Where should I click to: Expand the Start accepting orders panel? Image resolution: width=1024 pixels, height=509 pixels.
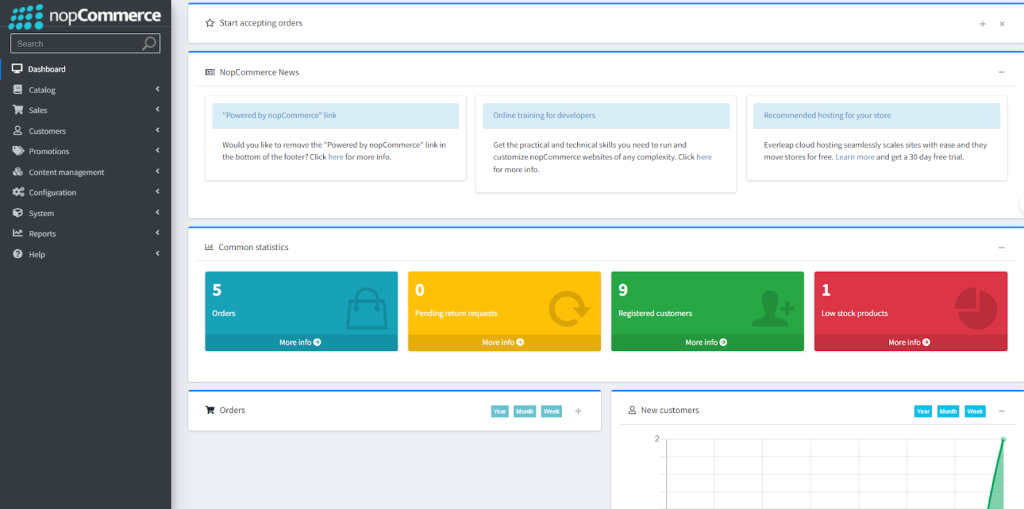982,24
